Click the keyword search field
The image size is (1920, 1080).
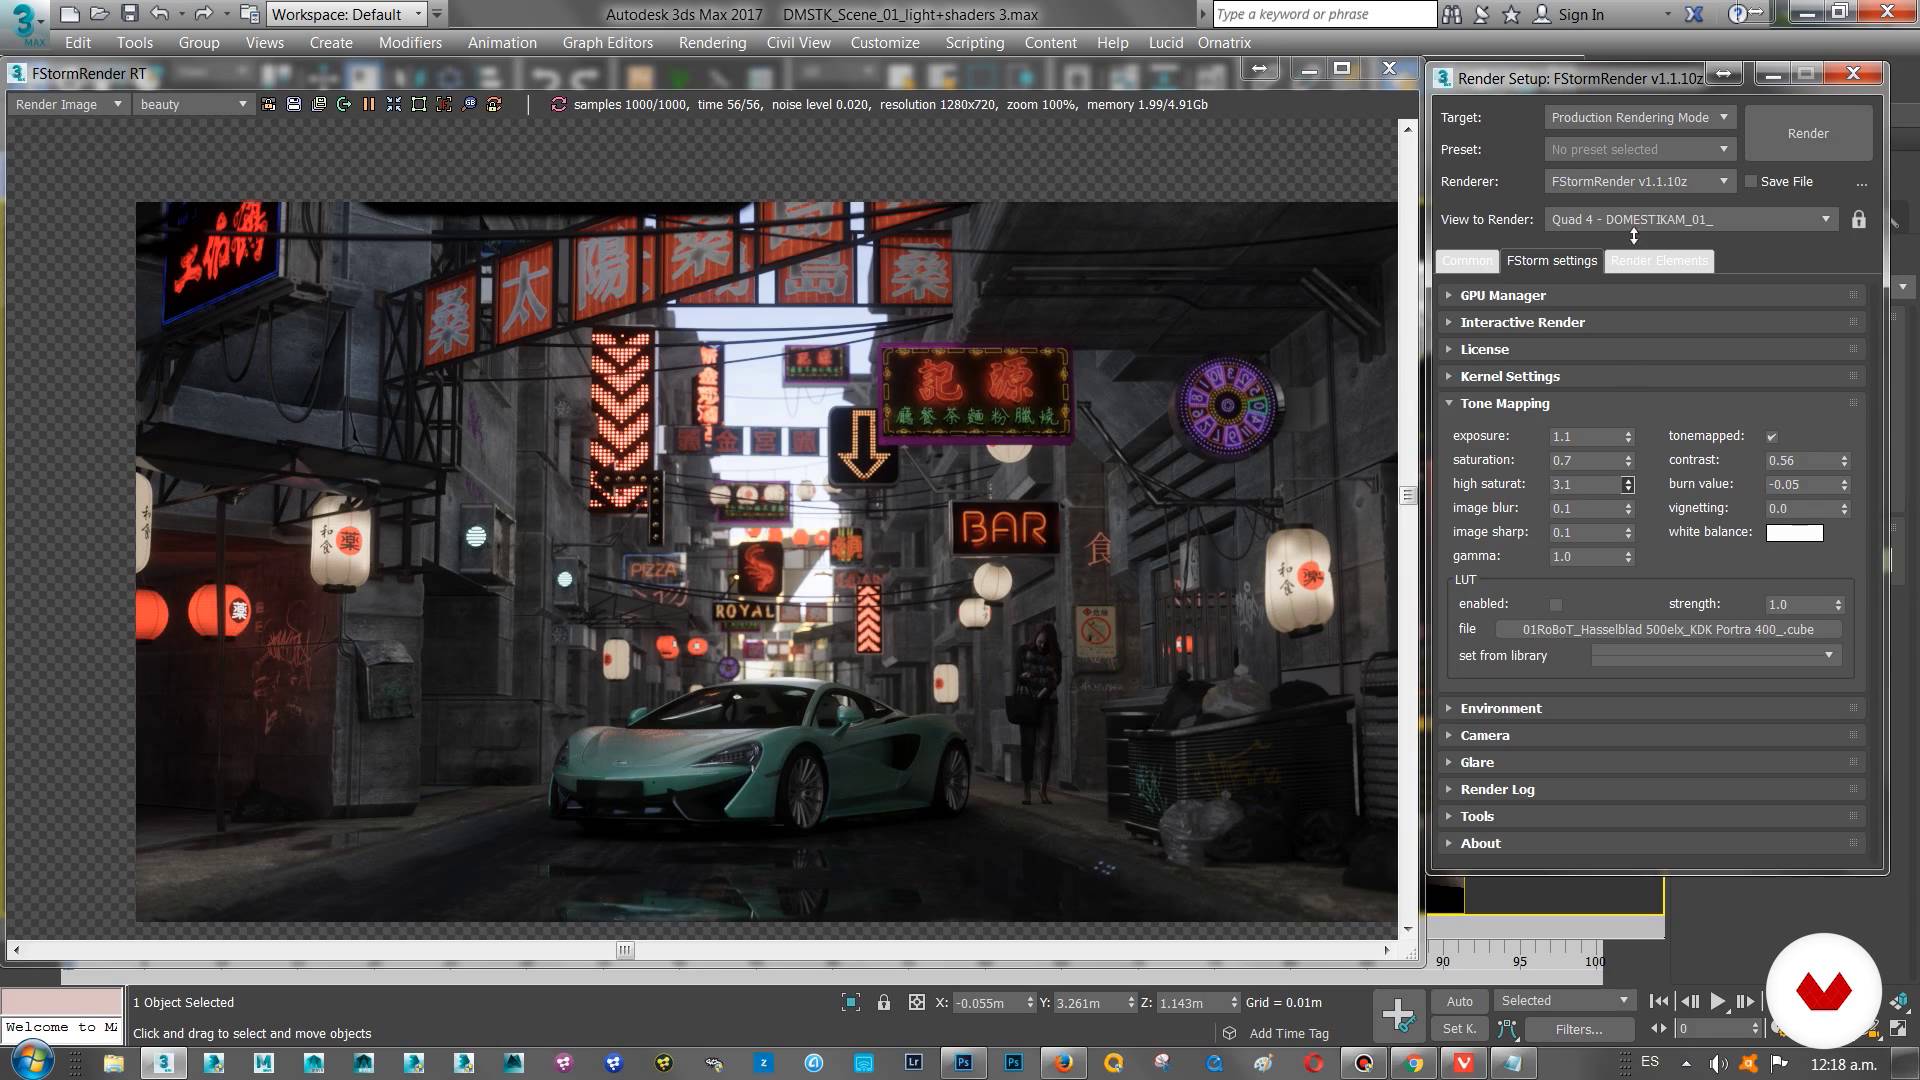coord(1324,14)
